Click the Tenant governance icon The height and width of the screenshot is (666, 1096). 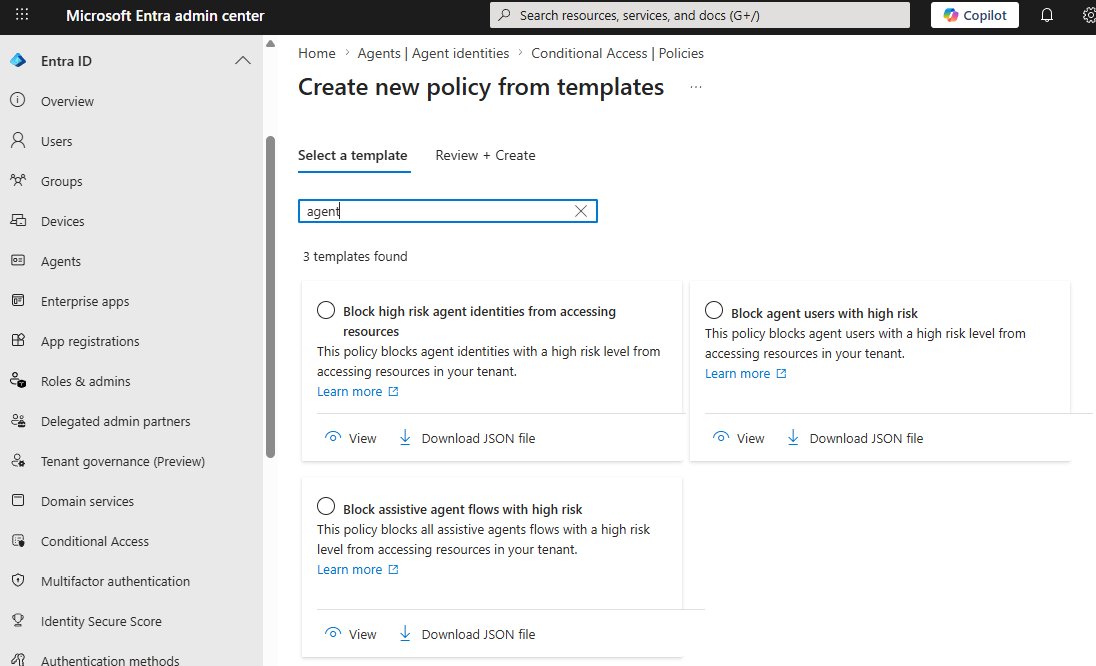click(18, 461)
